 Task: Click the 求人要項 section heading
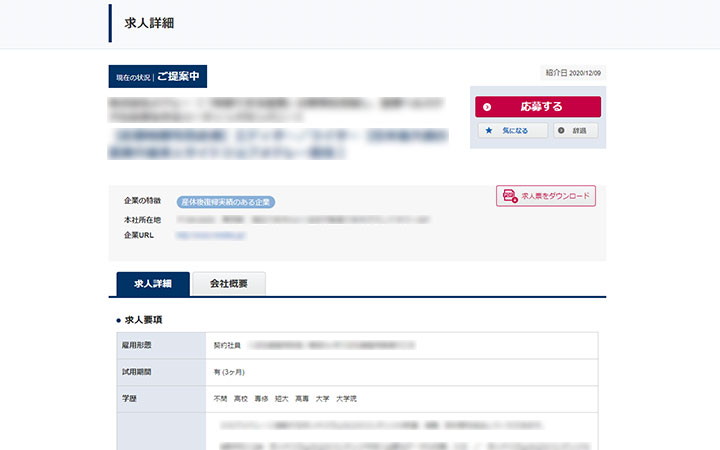click(144, 320)
